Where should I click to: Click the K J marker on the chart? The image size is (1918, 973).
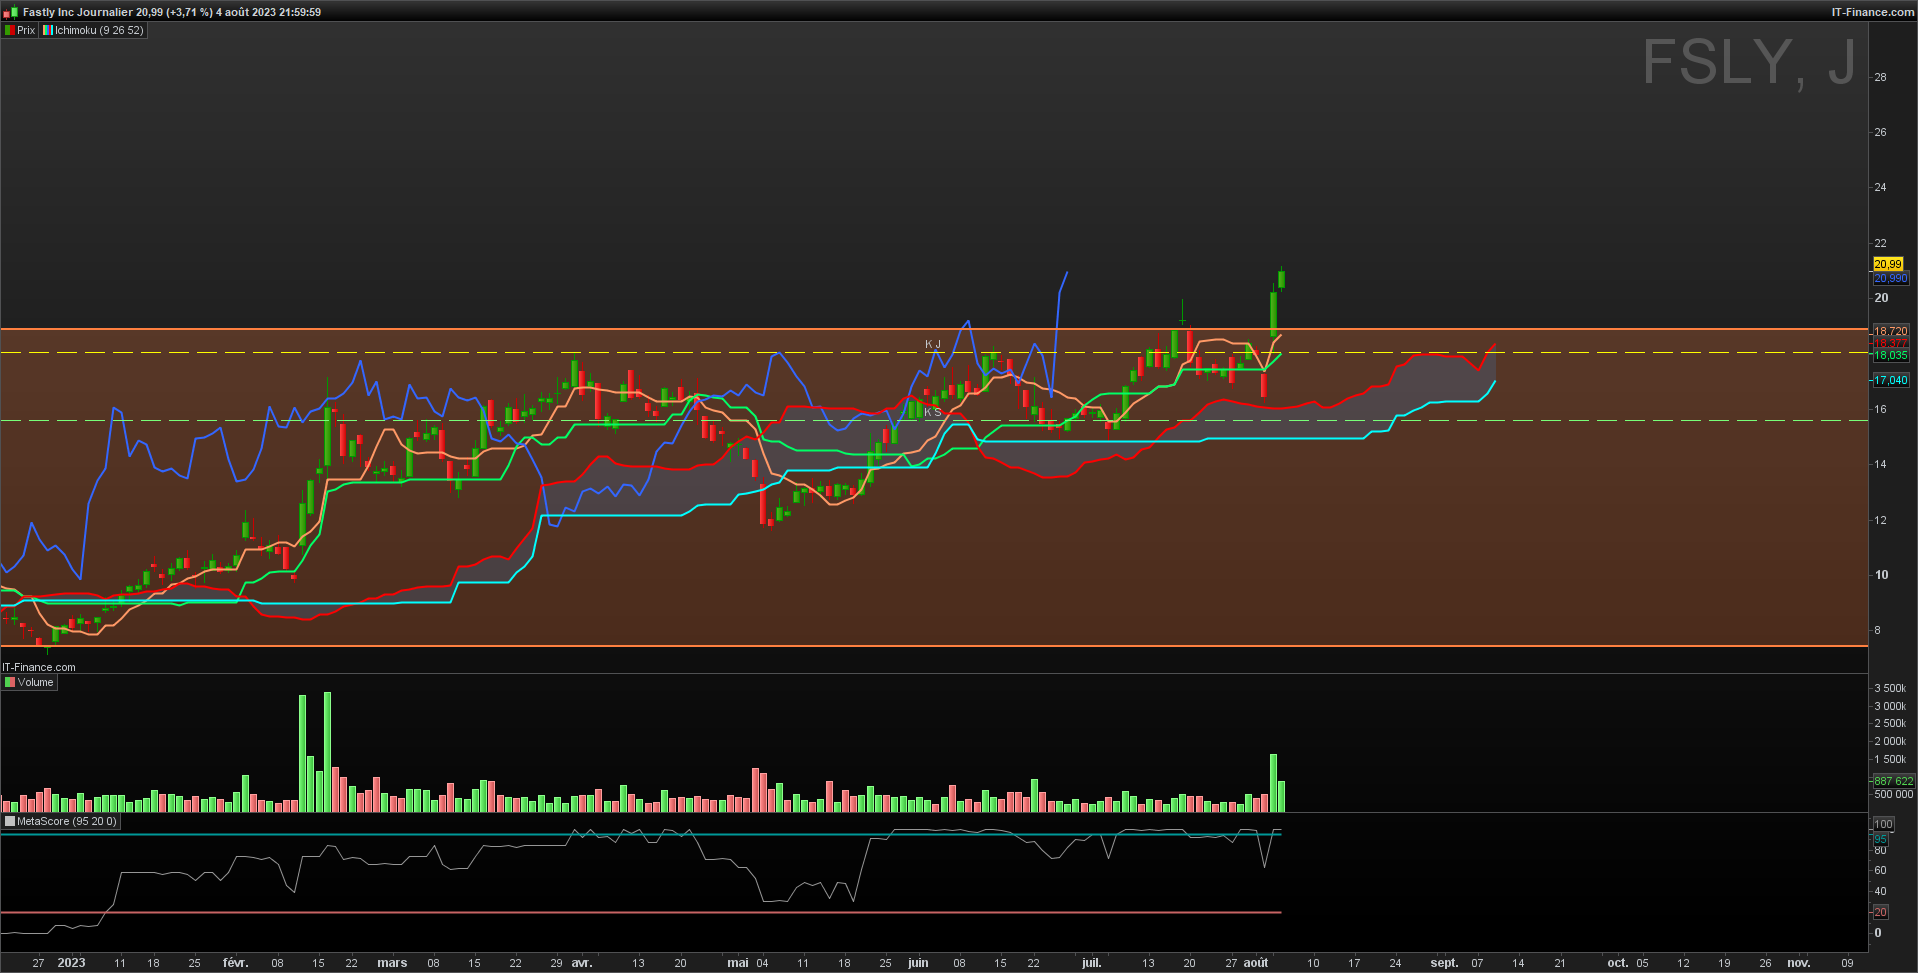point(932,344)
